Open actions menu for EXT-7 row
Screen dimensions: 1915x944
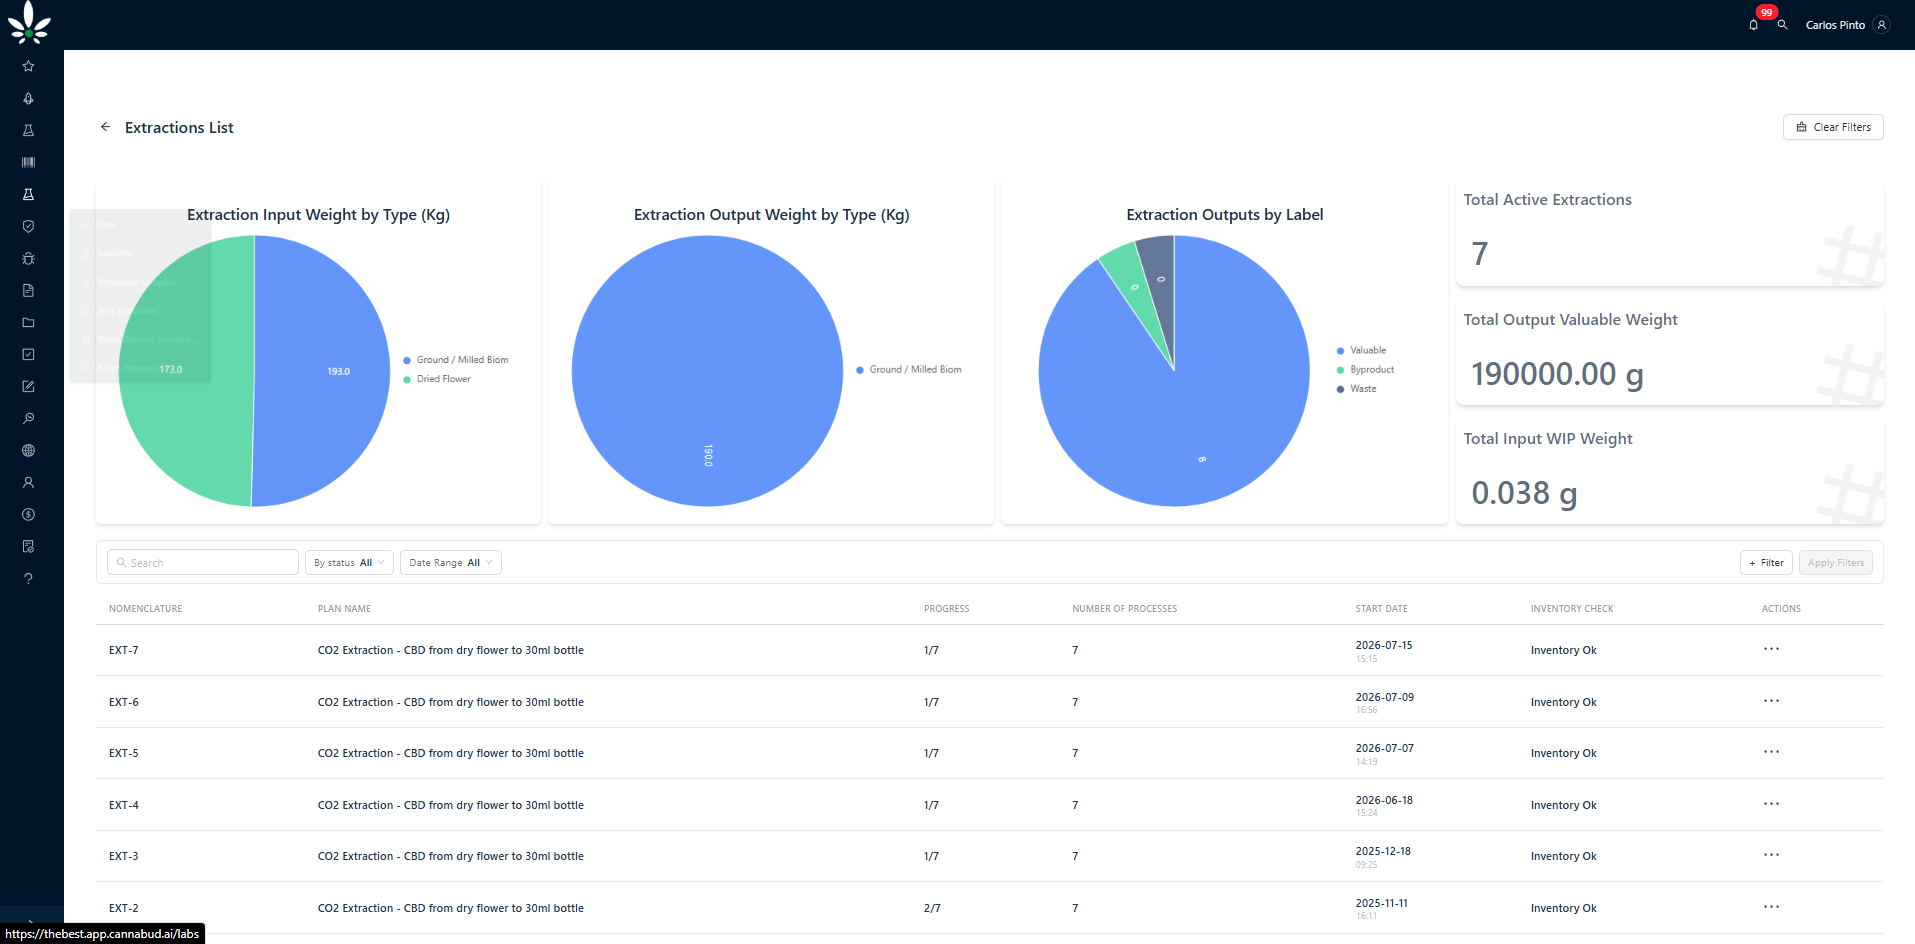[1771, 649]
